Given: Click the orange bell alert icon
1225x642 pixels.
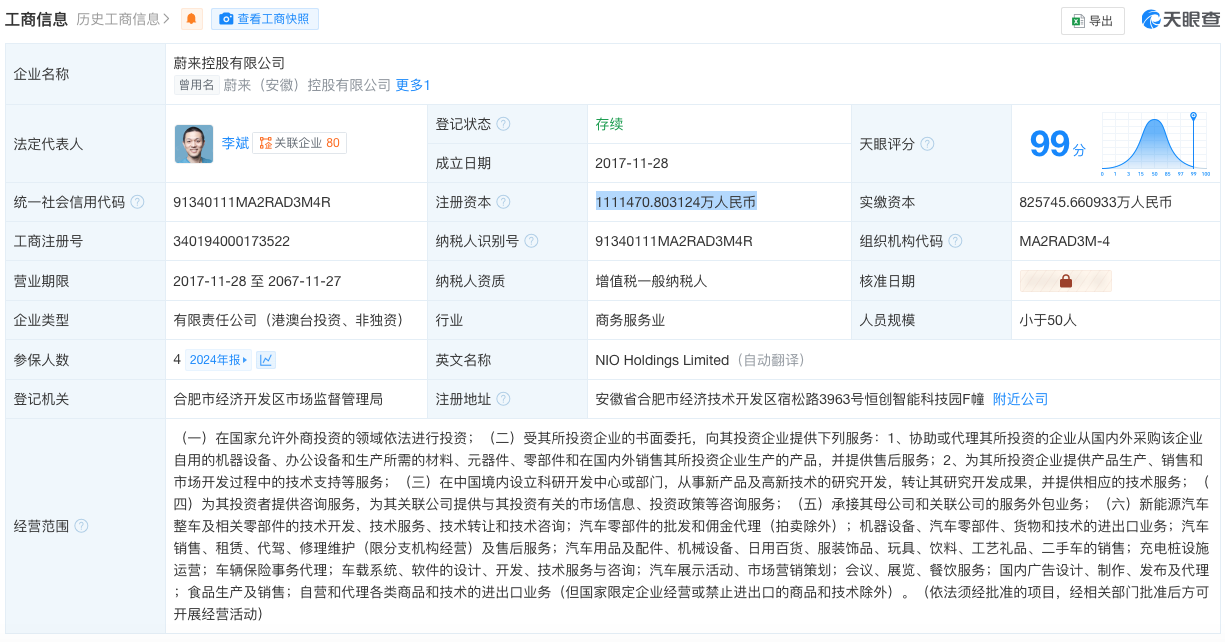Looking at the screenshot, I should pos(192,19).
